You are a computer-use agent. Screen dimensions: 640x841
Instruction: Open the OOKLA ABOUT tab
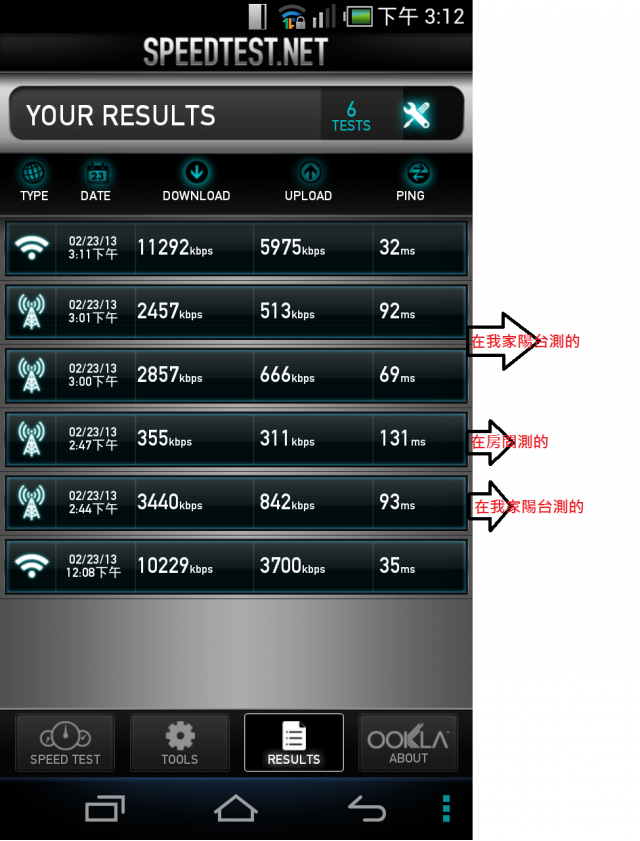pos(408,743)
